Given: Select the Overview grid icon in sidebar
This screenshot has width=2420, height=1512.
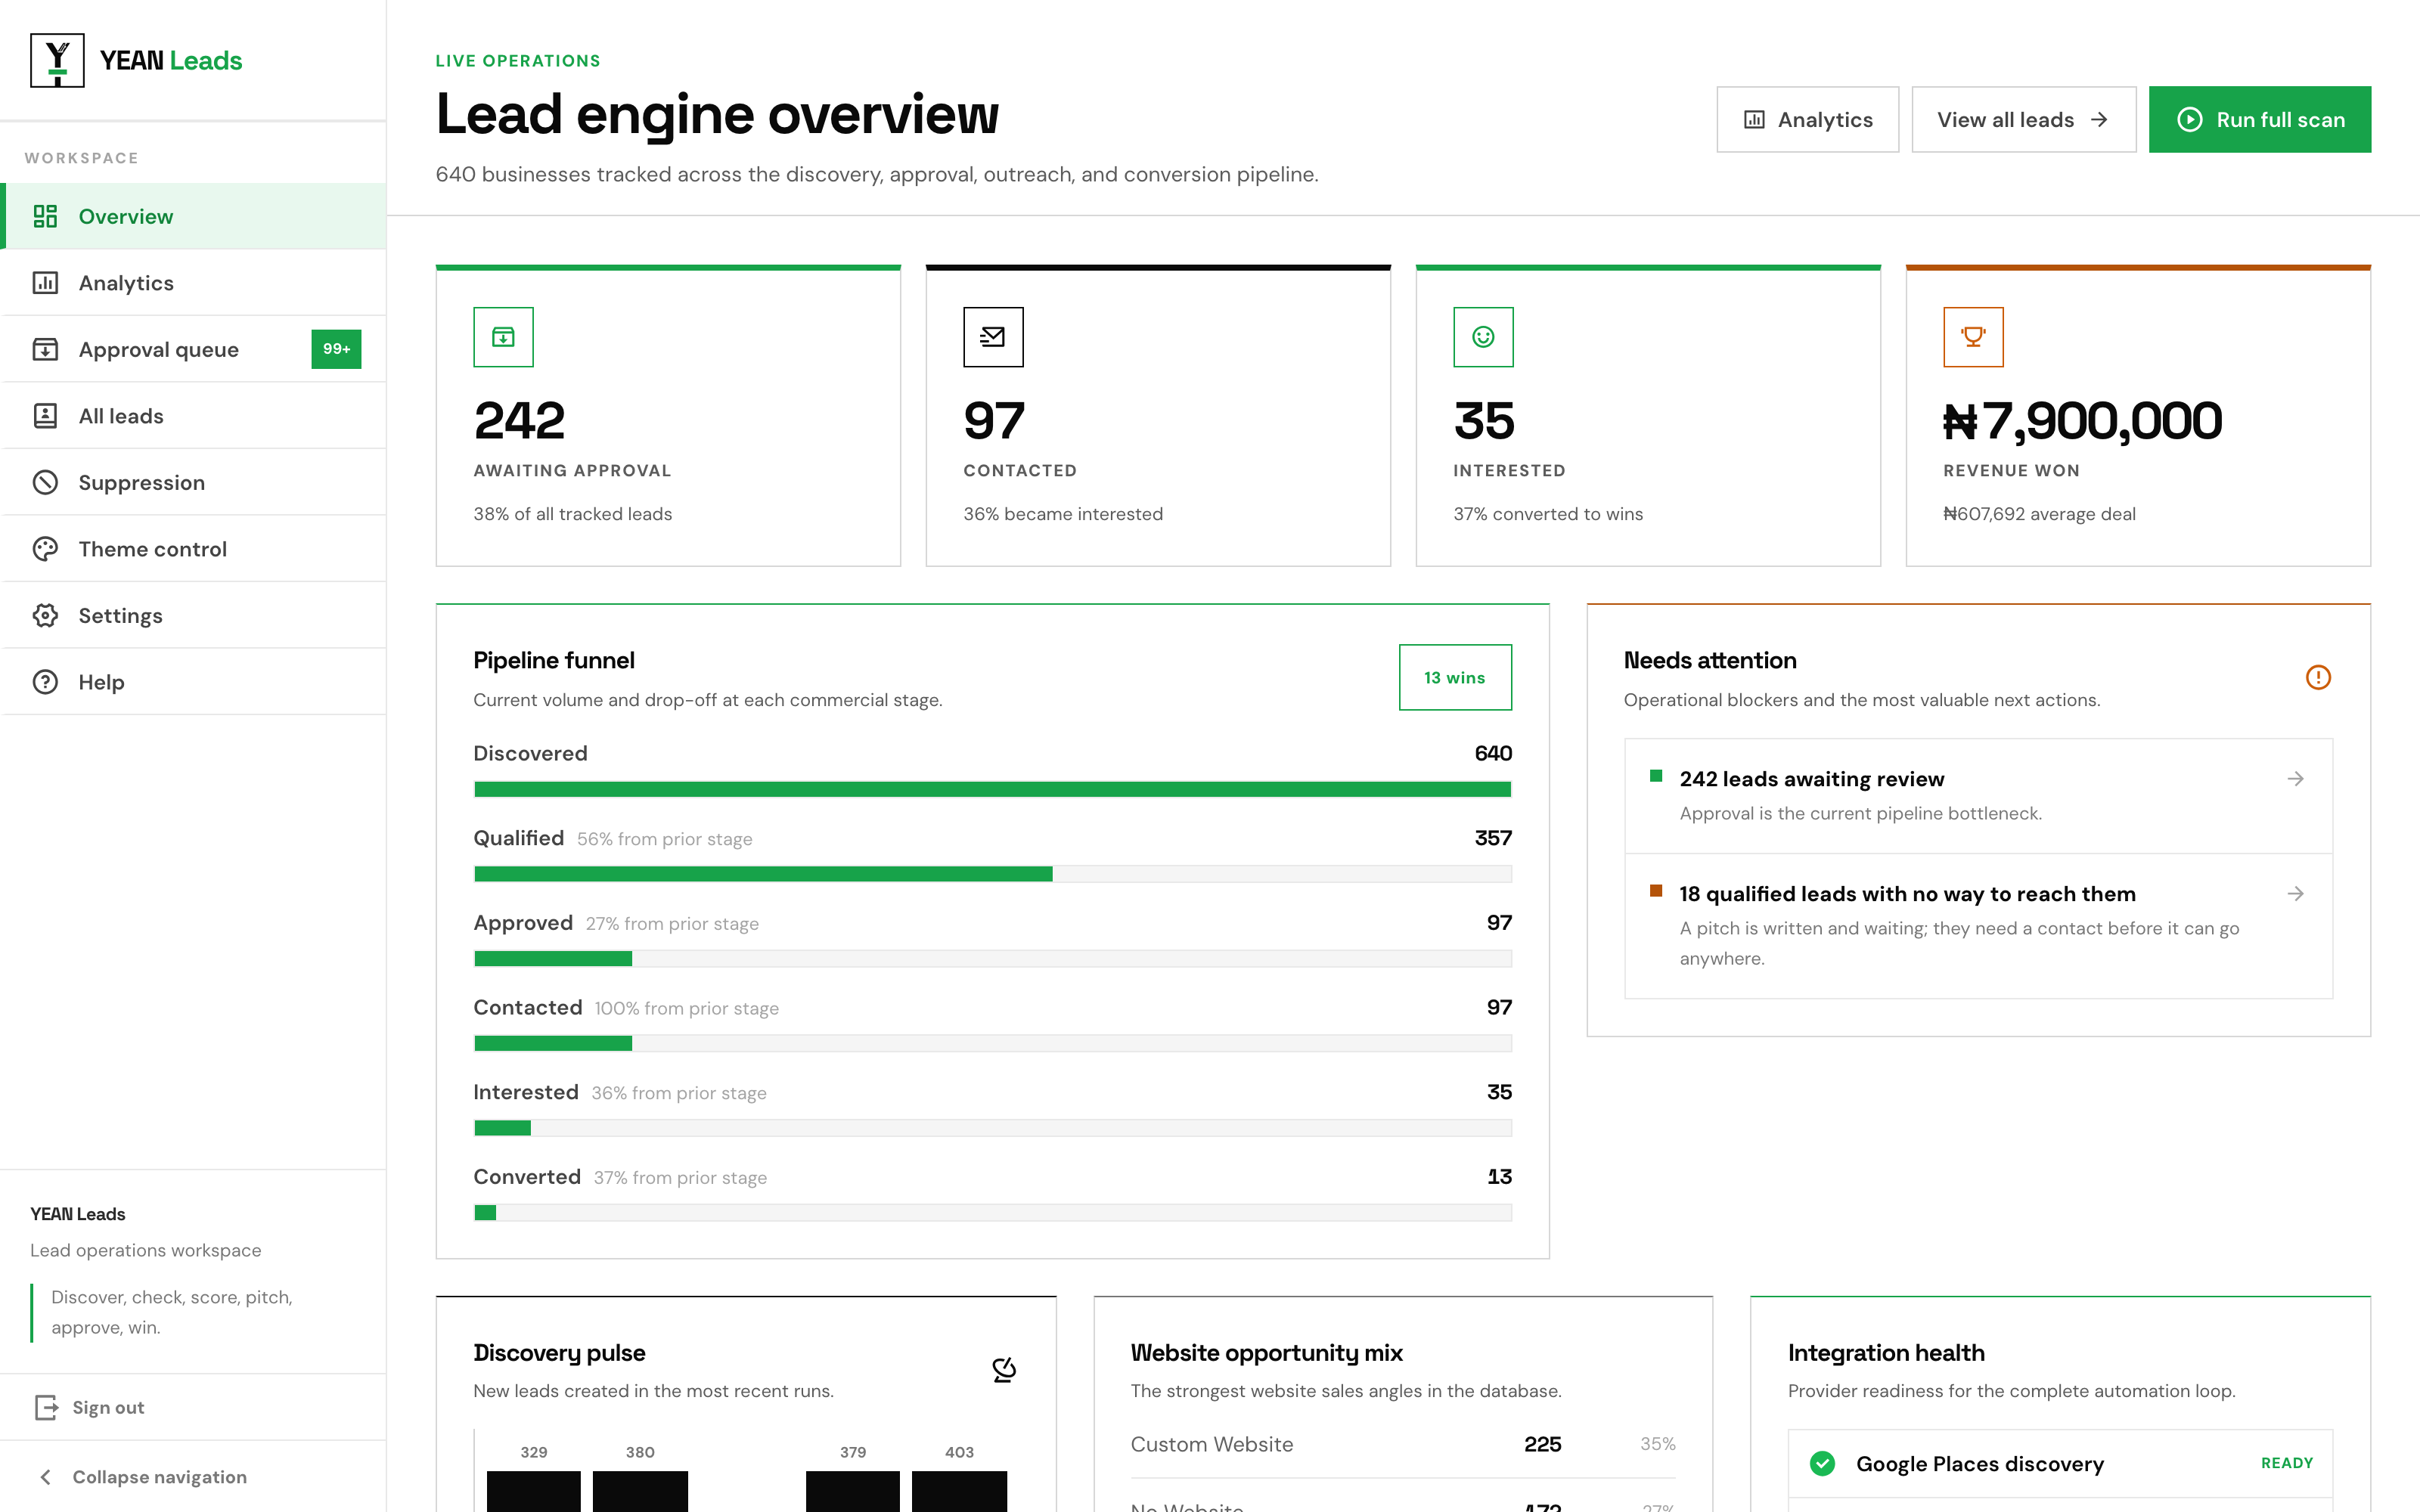Looking at the screenshot, I should [45, 216].
